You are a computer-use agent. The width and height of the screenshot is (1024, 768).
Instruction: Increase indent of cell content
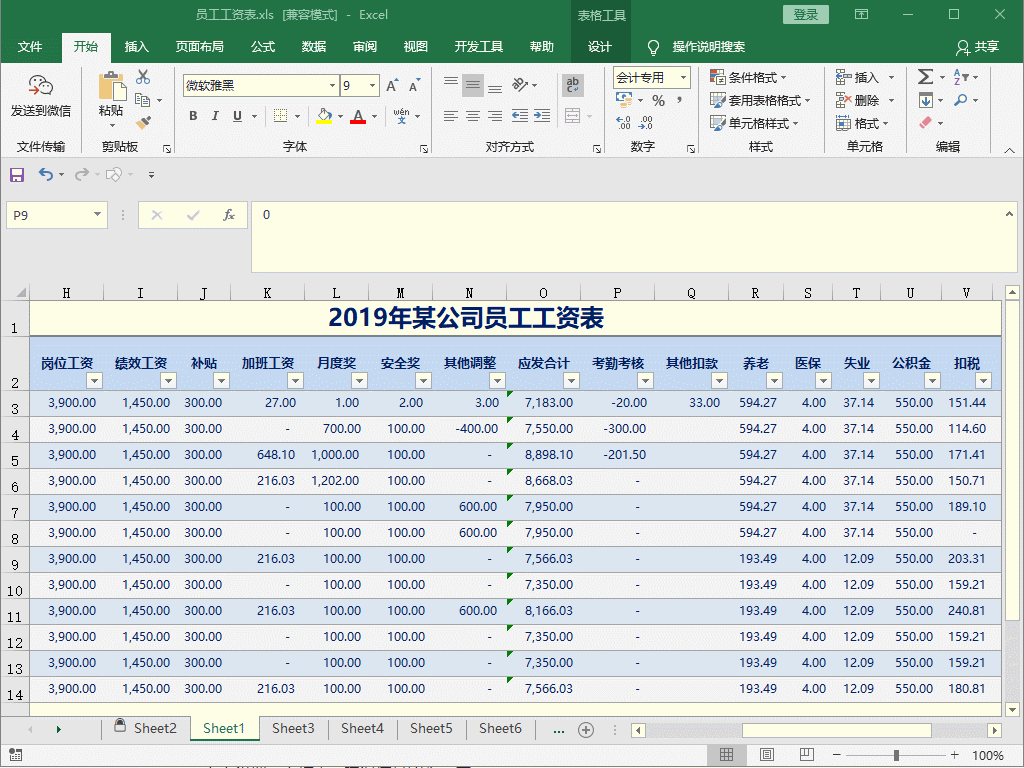click(x=542, y=116)
